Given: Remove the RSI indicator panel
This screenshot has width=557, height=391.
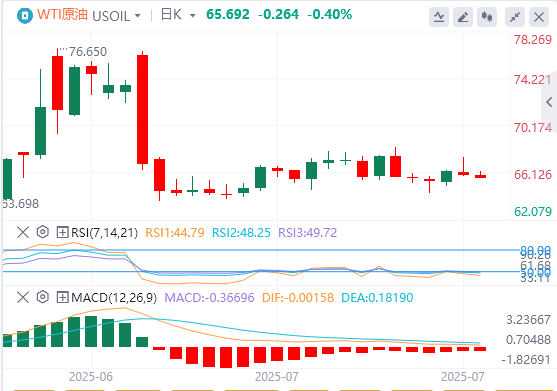Looking at the screenshot, I should (x=23, y=233).
